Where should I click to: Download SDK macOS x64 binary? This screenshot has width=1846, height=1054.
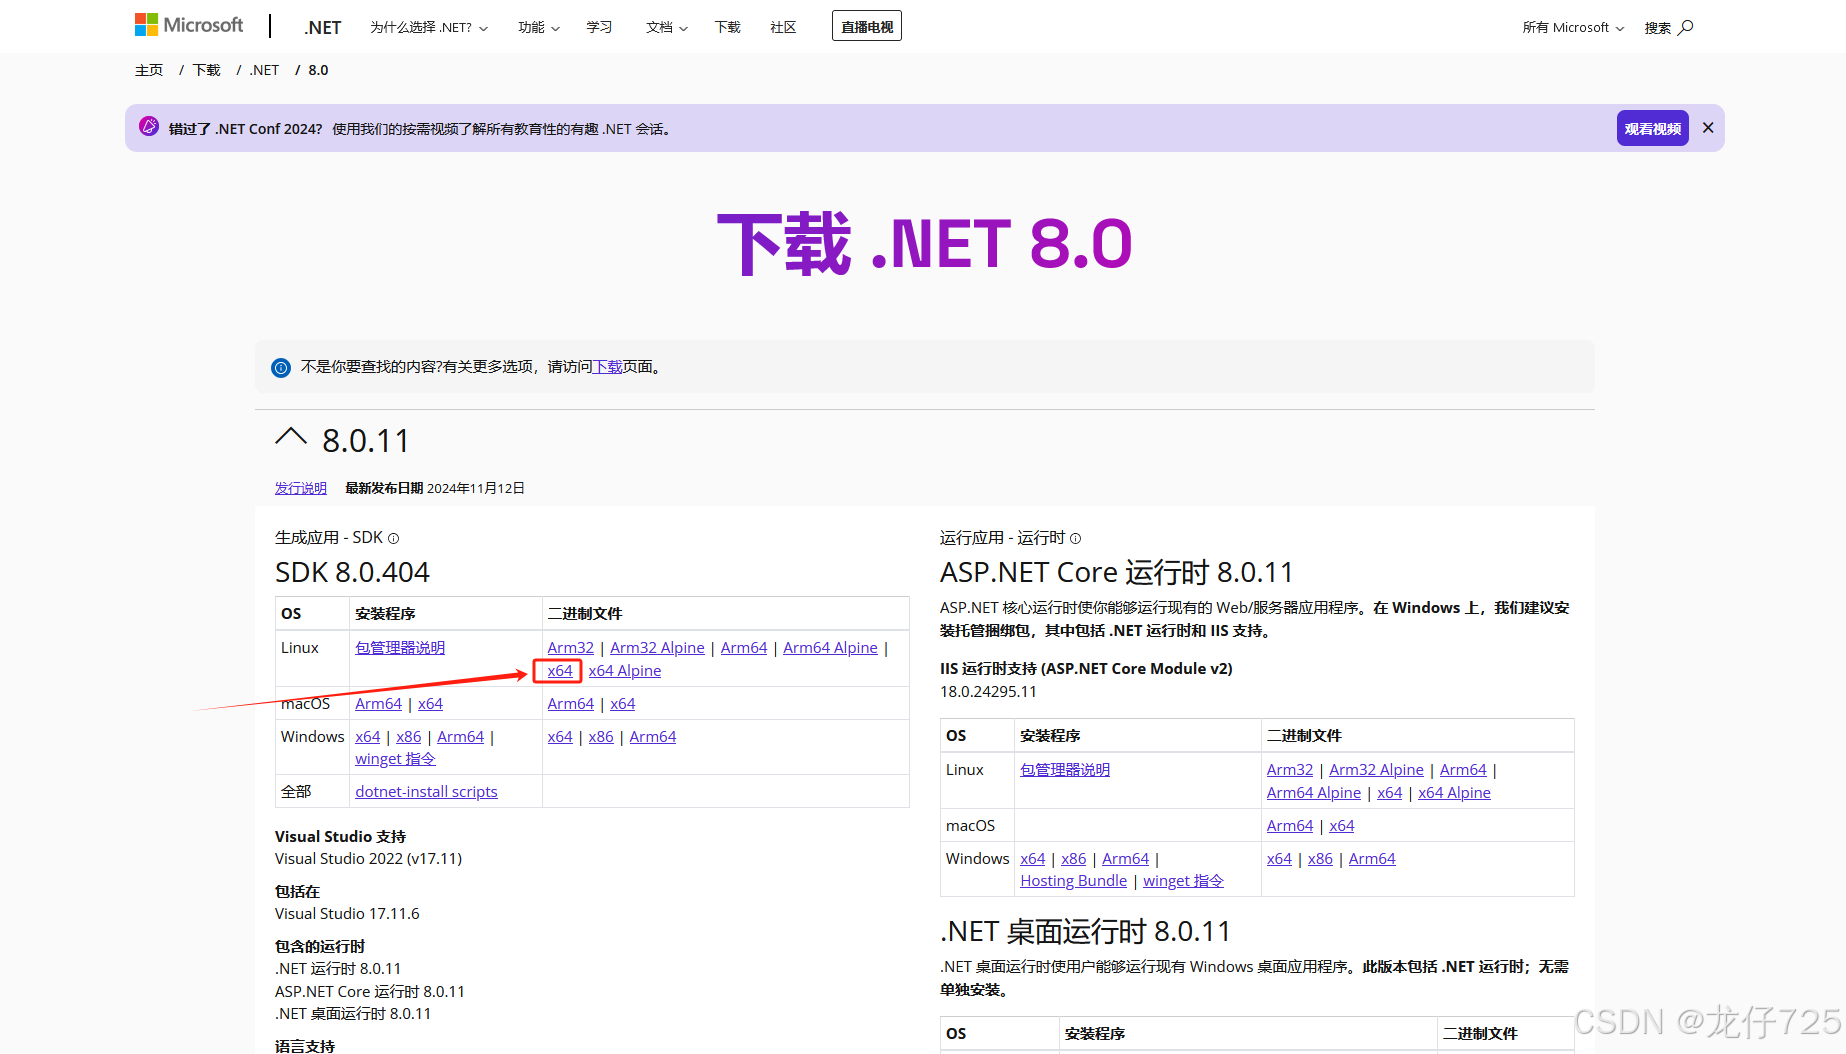pyautogui.click(x=623, y=704)
